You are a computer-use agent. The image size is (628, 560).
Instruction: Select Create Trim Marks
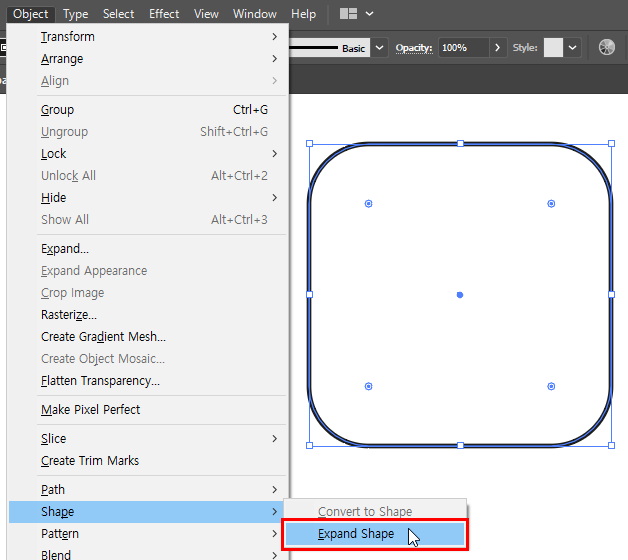click(x=90, y=461)
